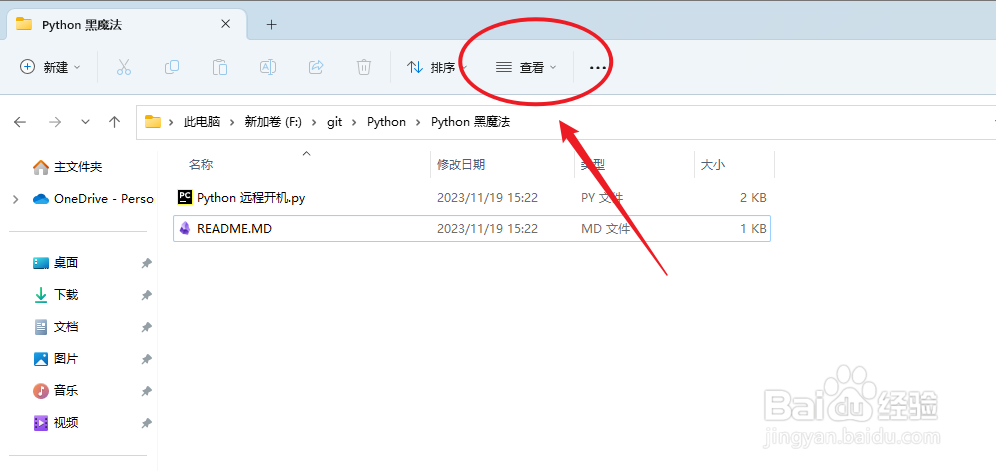996x471 pixels.
Task: Click the Share icon in toolbar
Action: (x=316, y=67)
